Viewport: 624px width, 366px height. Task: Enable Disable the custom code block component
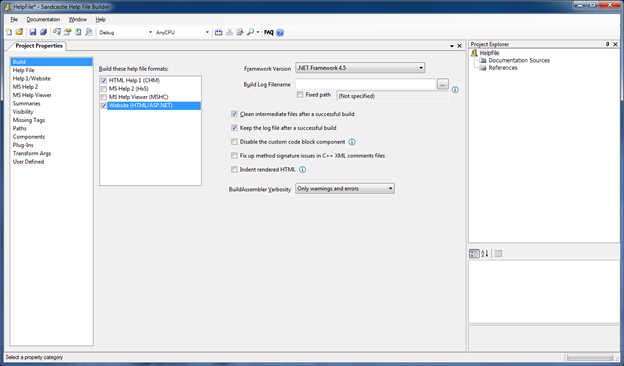click(x=234, y=142)
